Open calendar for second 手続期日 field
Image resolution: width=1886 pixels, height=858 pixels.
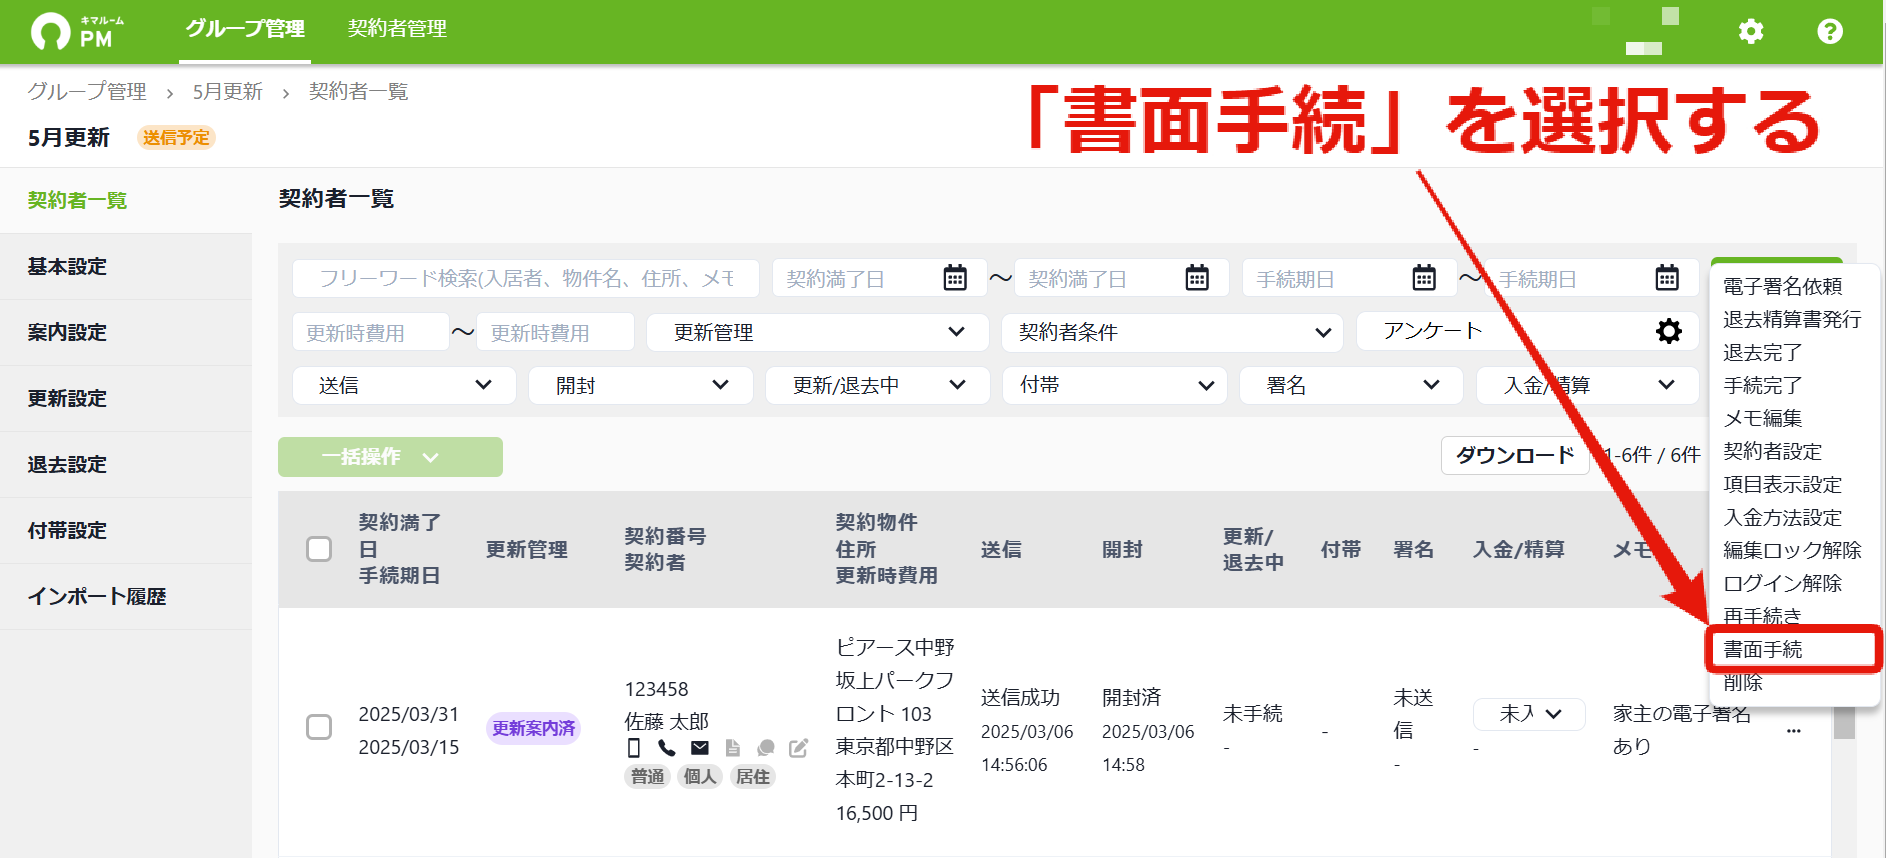point(1667,278)
